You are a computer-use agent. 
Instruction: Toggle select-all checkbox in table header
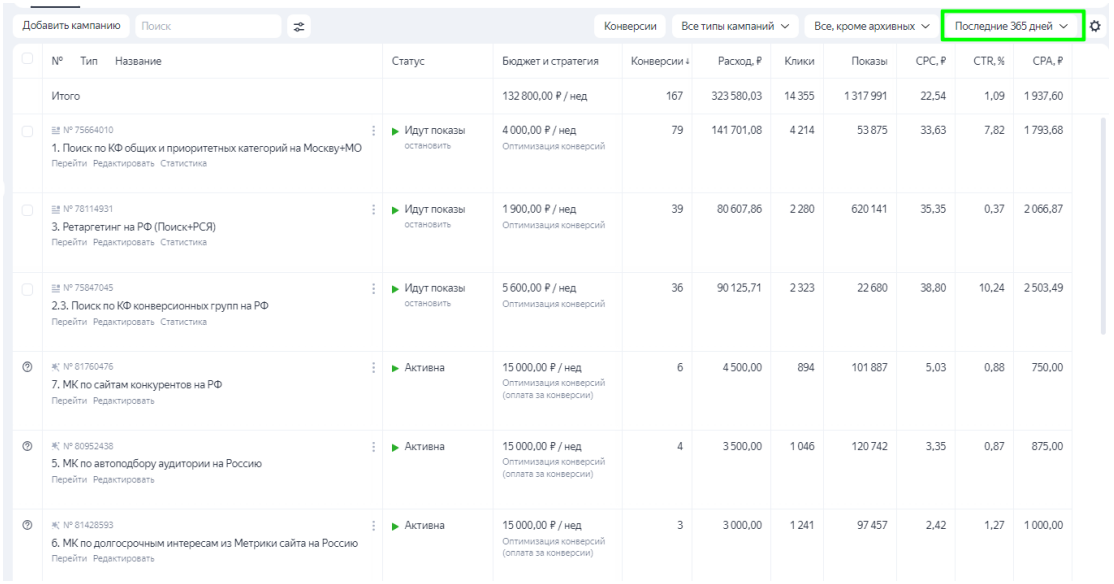coord(27,59)
